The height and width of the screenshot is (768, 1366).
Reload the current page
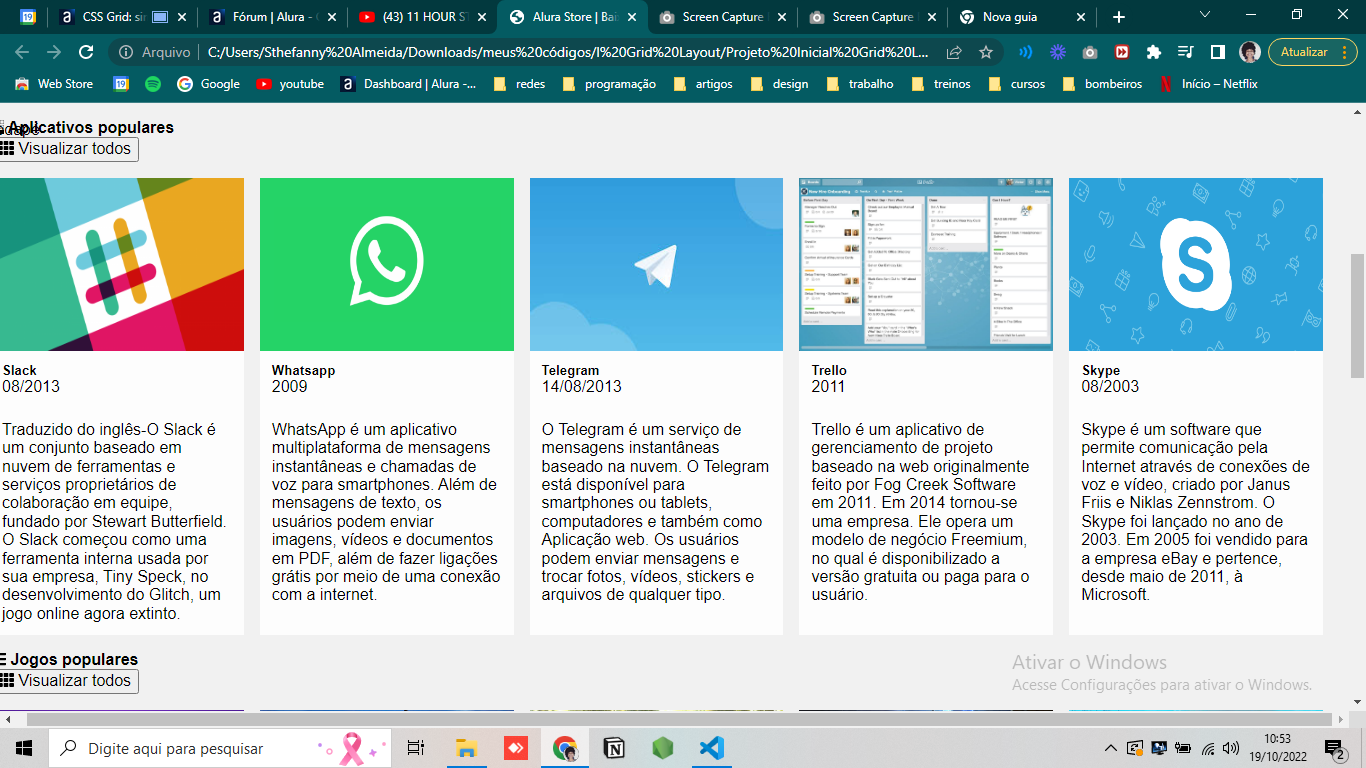click(86, 52)
